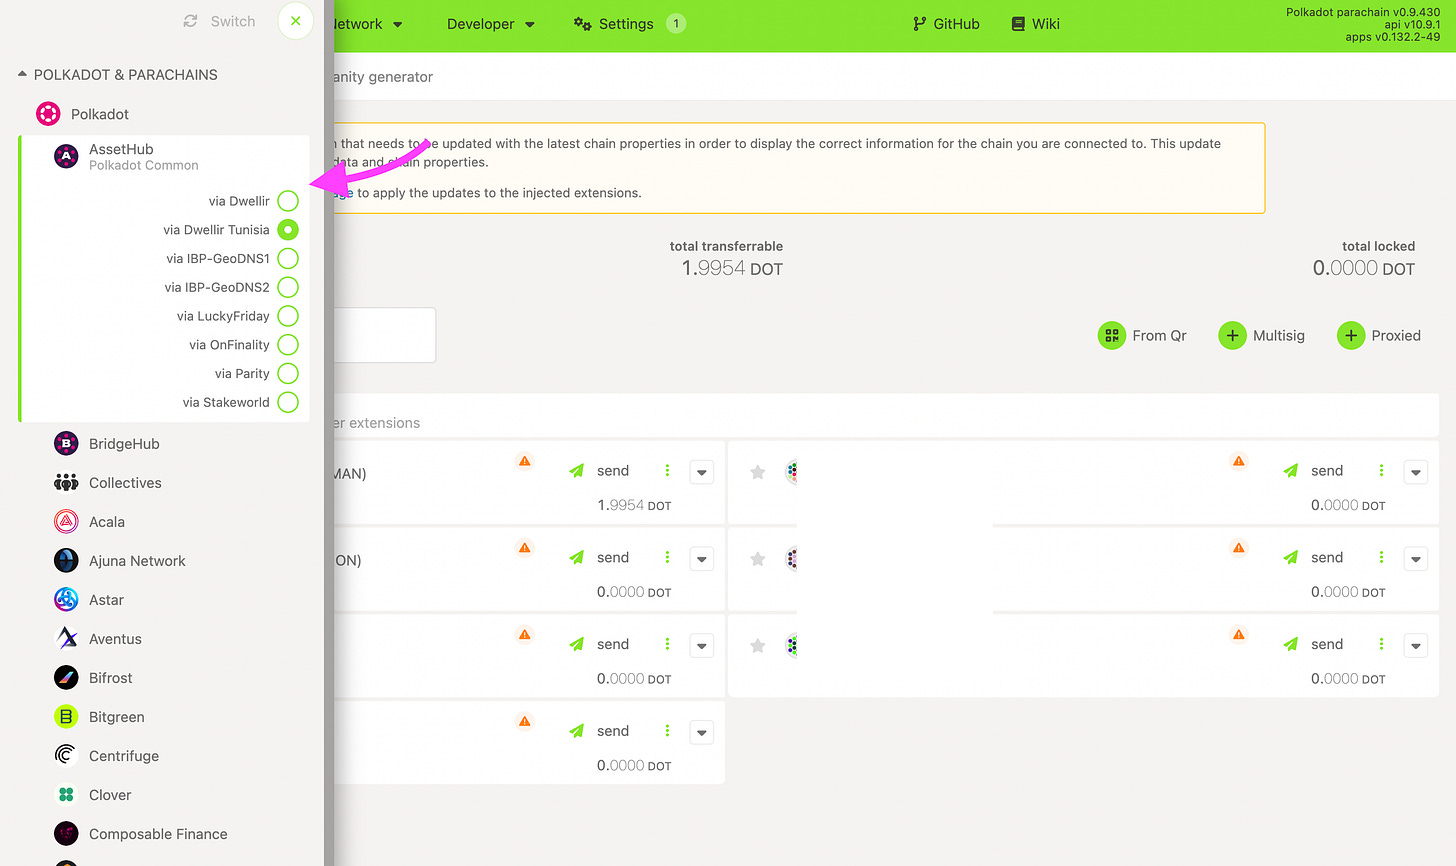
Task: Click the From Qr scan icon
Action: [x=1112, y=336]
